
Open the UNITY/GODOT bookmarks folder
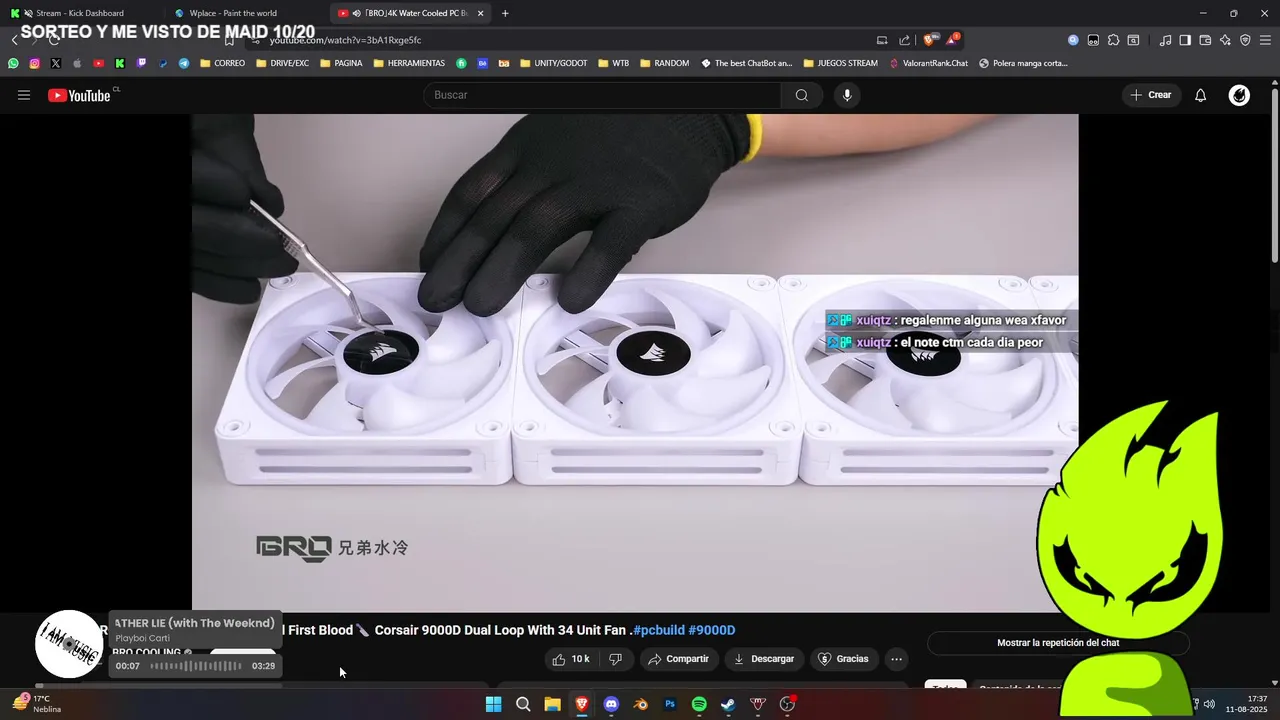click(x=554, y=63)
